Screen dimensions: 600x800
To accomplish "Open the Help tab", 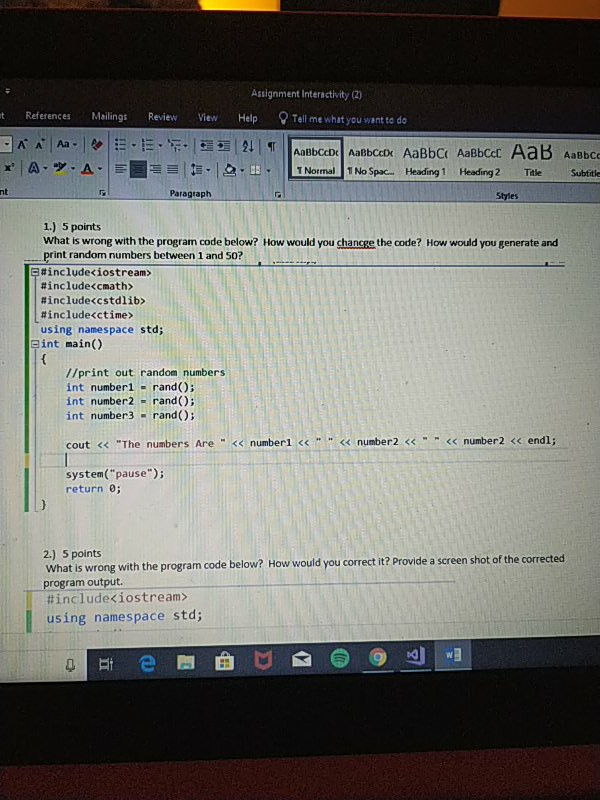I will coord(248,118).
